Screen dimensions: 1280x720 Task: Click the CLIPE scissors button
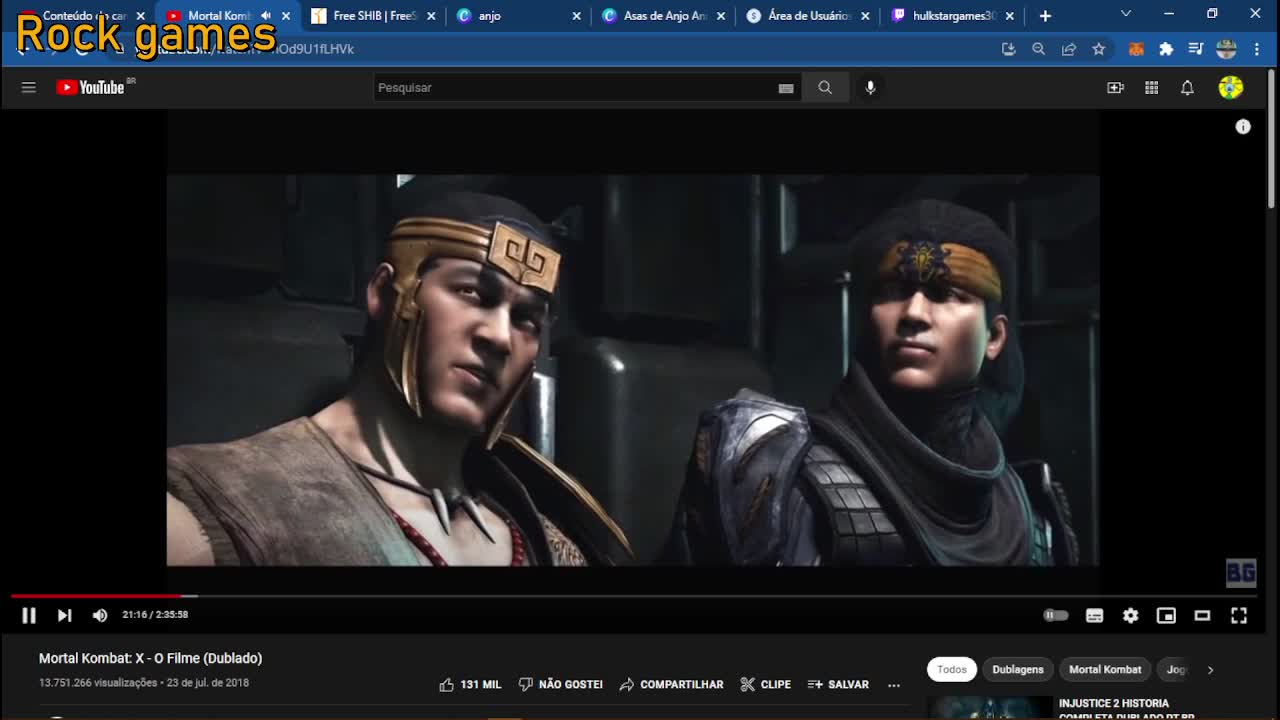coord(765,685)
